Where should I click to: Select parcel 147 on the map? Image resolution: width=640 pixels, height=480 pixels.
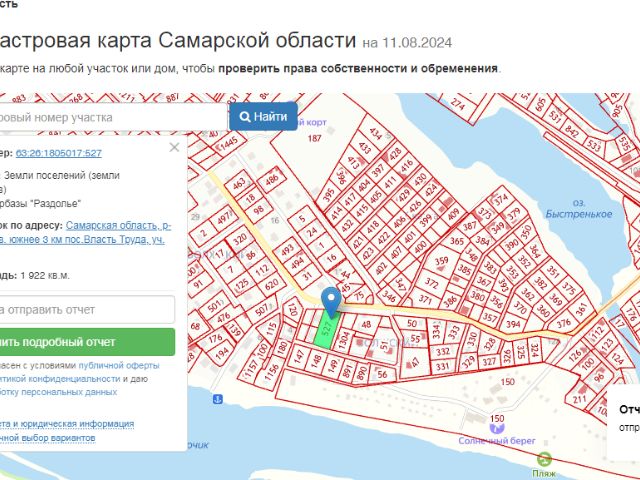299,356
